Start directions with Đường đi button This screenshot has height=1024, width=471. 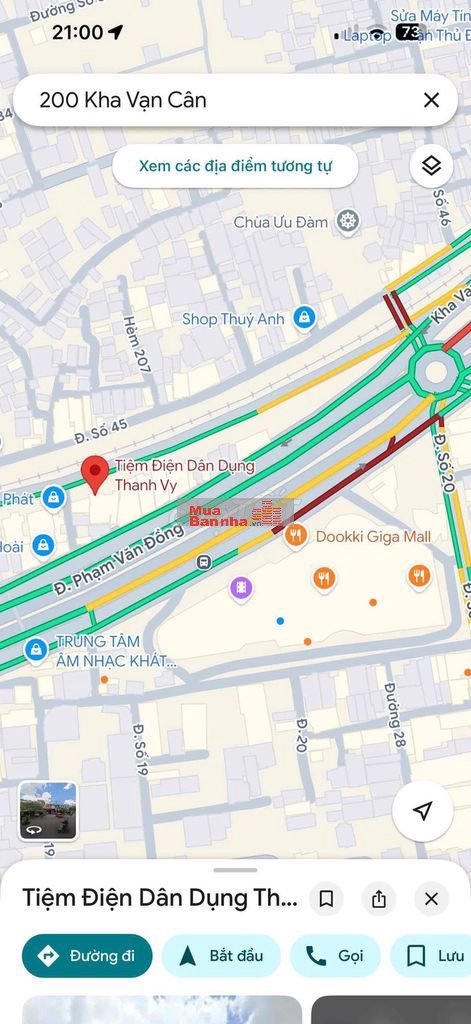[87, 956]
